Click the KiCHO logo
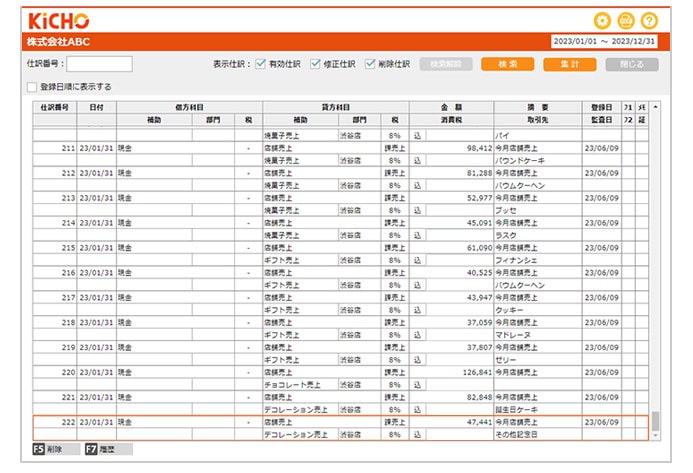Viewport: 693px width, 473px height. click(x=59, y=20)
